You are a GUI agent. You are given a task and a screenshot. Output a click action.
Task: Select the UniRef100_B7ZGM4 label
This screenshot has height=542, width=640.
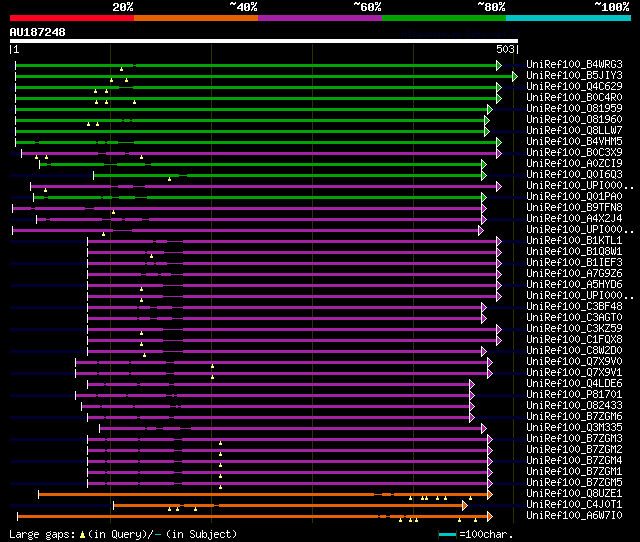(x=574, y=461)
